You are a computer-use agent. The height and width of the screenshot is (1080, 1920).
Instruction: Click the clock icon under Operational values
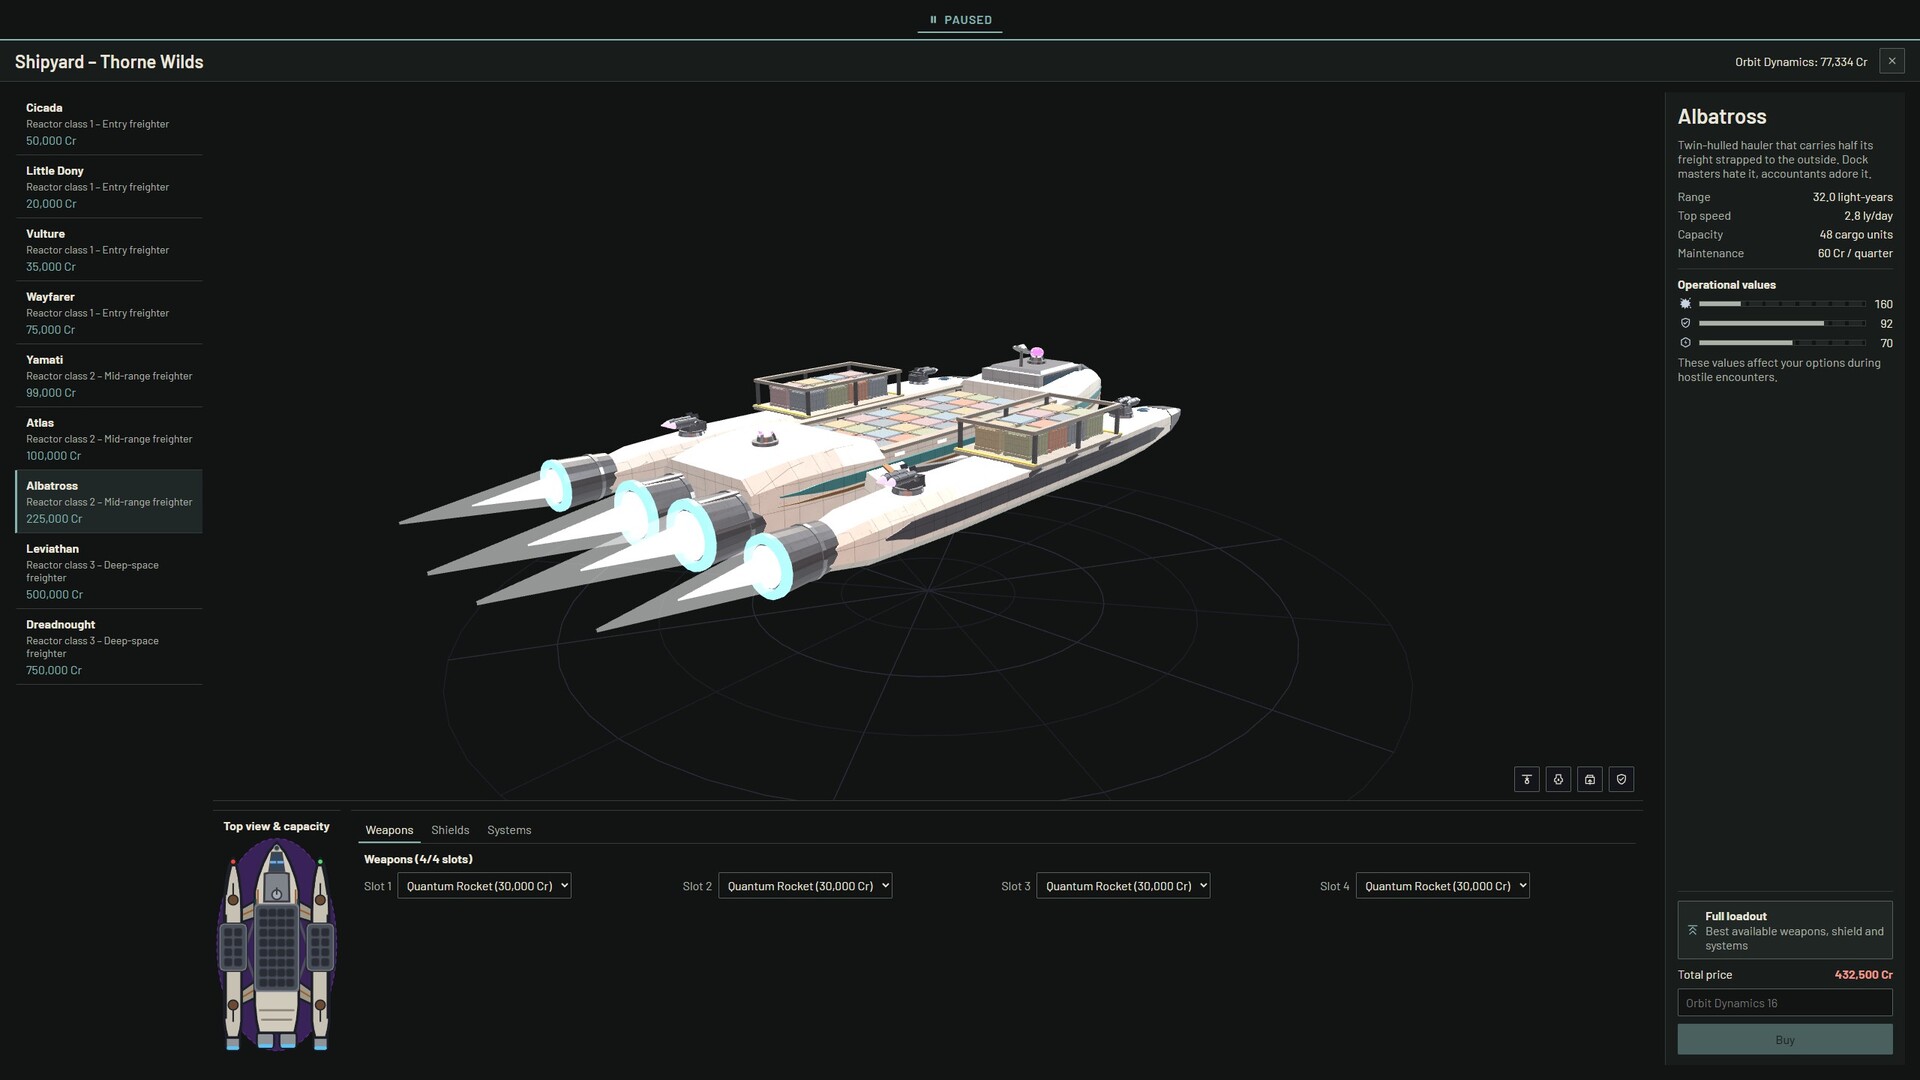pyautogui.click(x=1685, y=343)
